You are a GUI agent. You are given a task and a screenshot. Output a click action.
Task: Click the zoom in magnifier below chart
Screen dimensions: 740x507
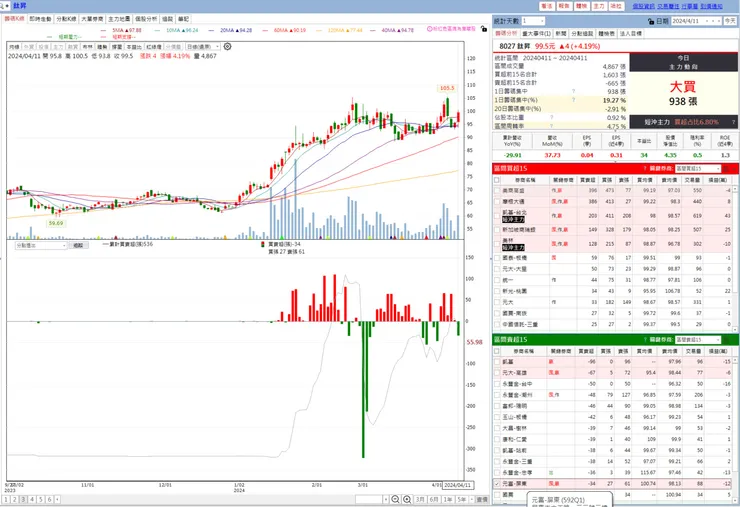407,499
